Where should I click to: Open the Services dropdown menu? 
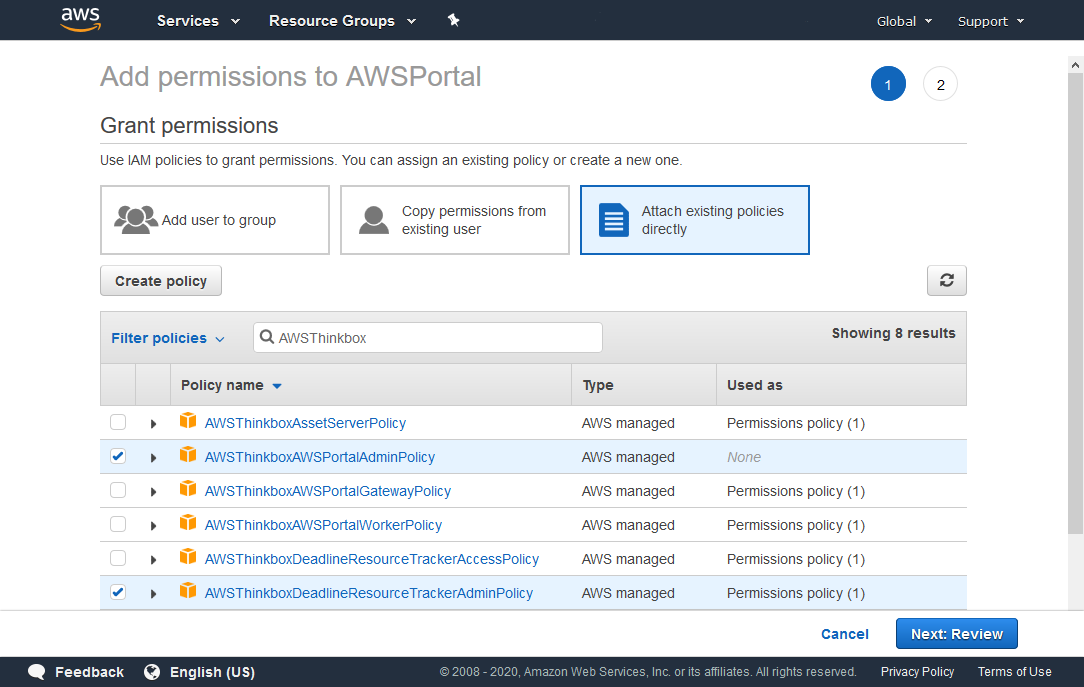point(198,21)
